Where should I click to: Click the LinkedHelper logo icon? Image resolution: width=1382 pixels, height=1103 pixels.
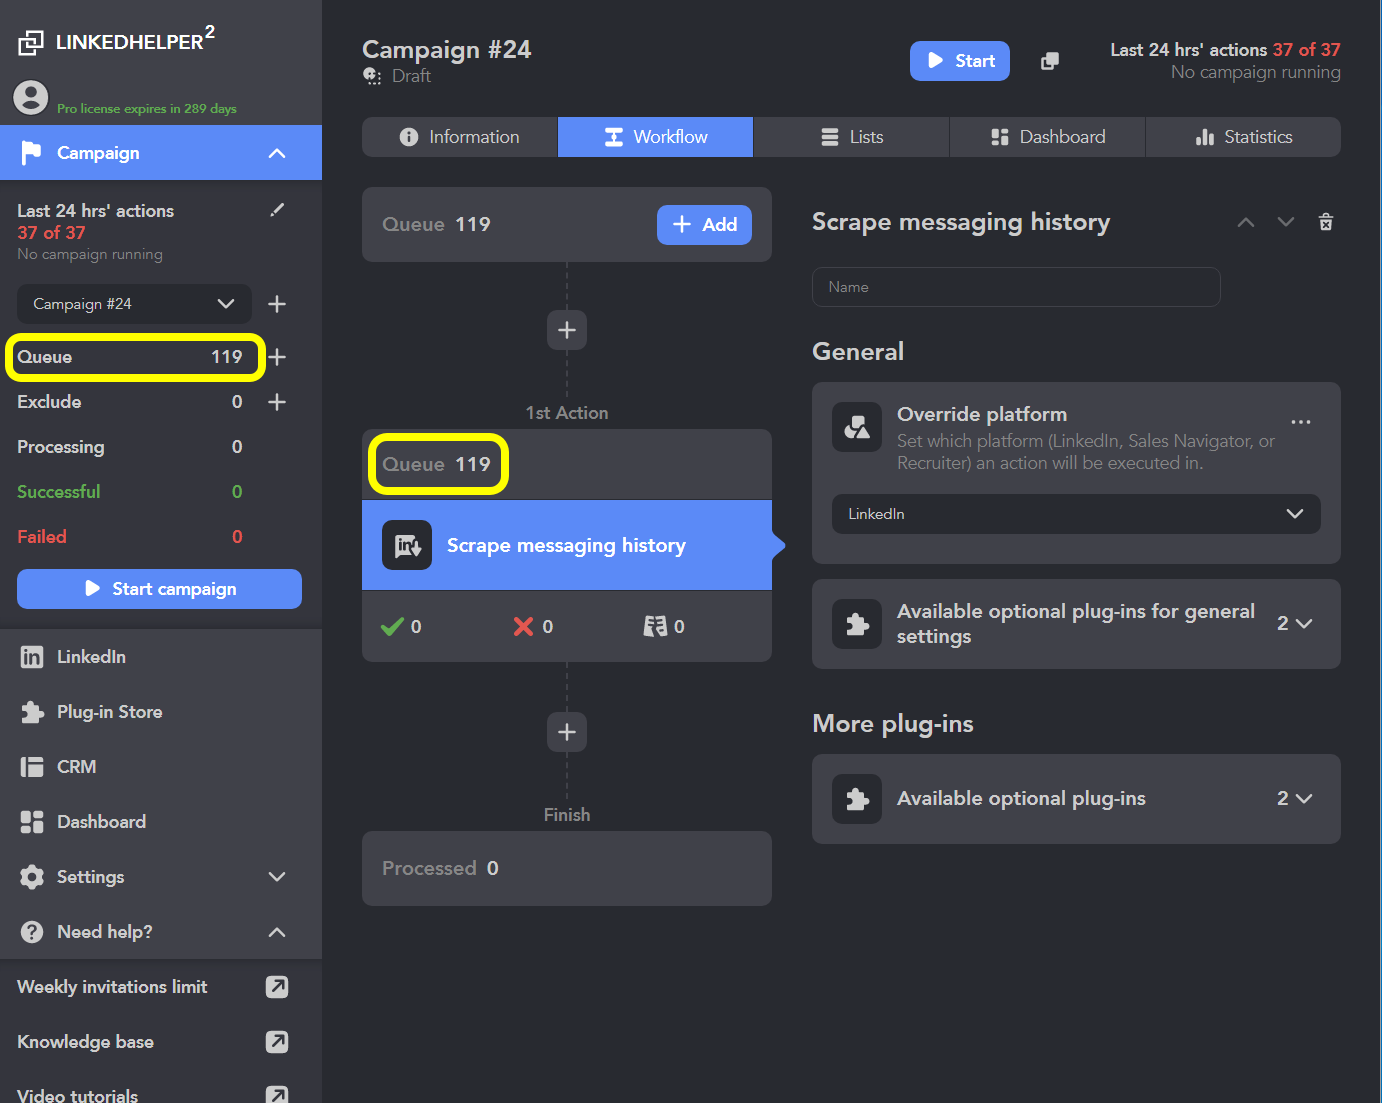pyautogui.click(x=31, y=42)
